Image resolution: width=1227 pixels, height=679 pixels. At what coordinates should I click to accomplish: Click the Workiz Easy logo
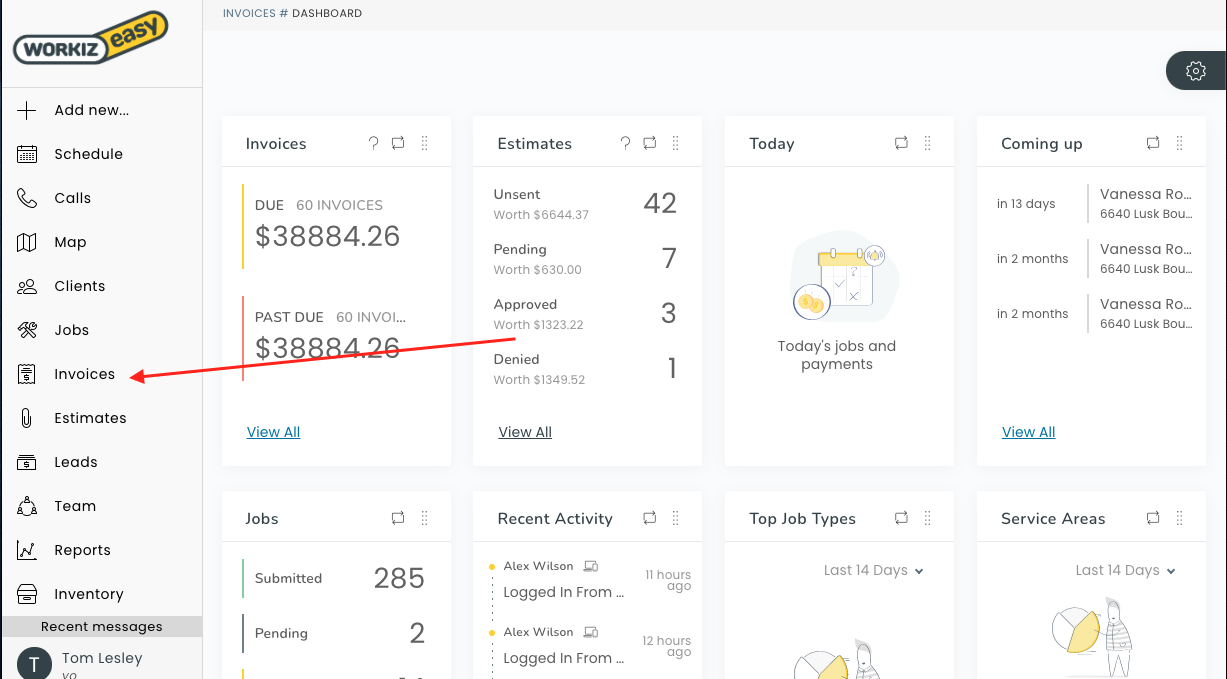[x=90, y=40]
